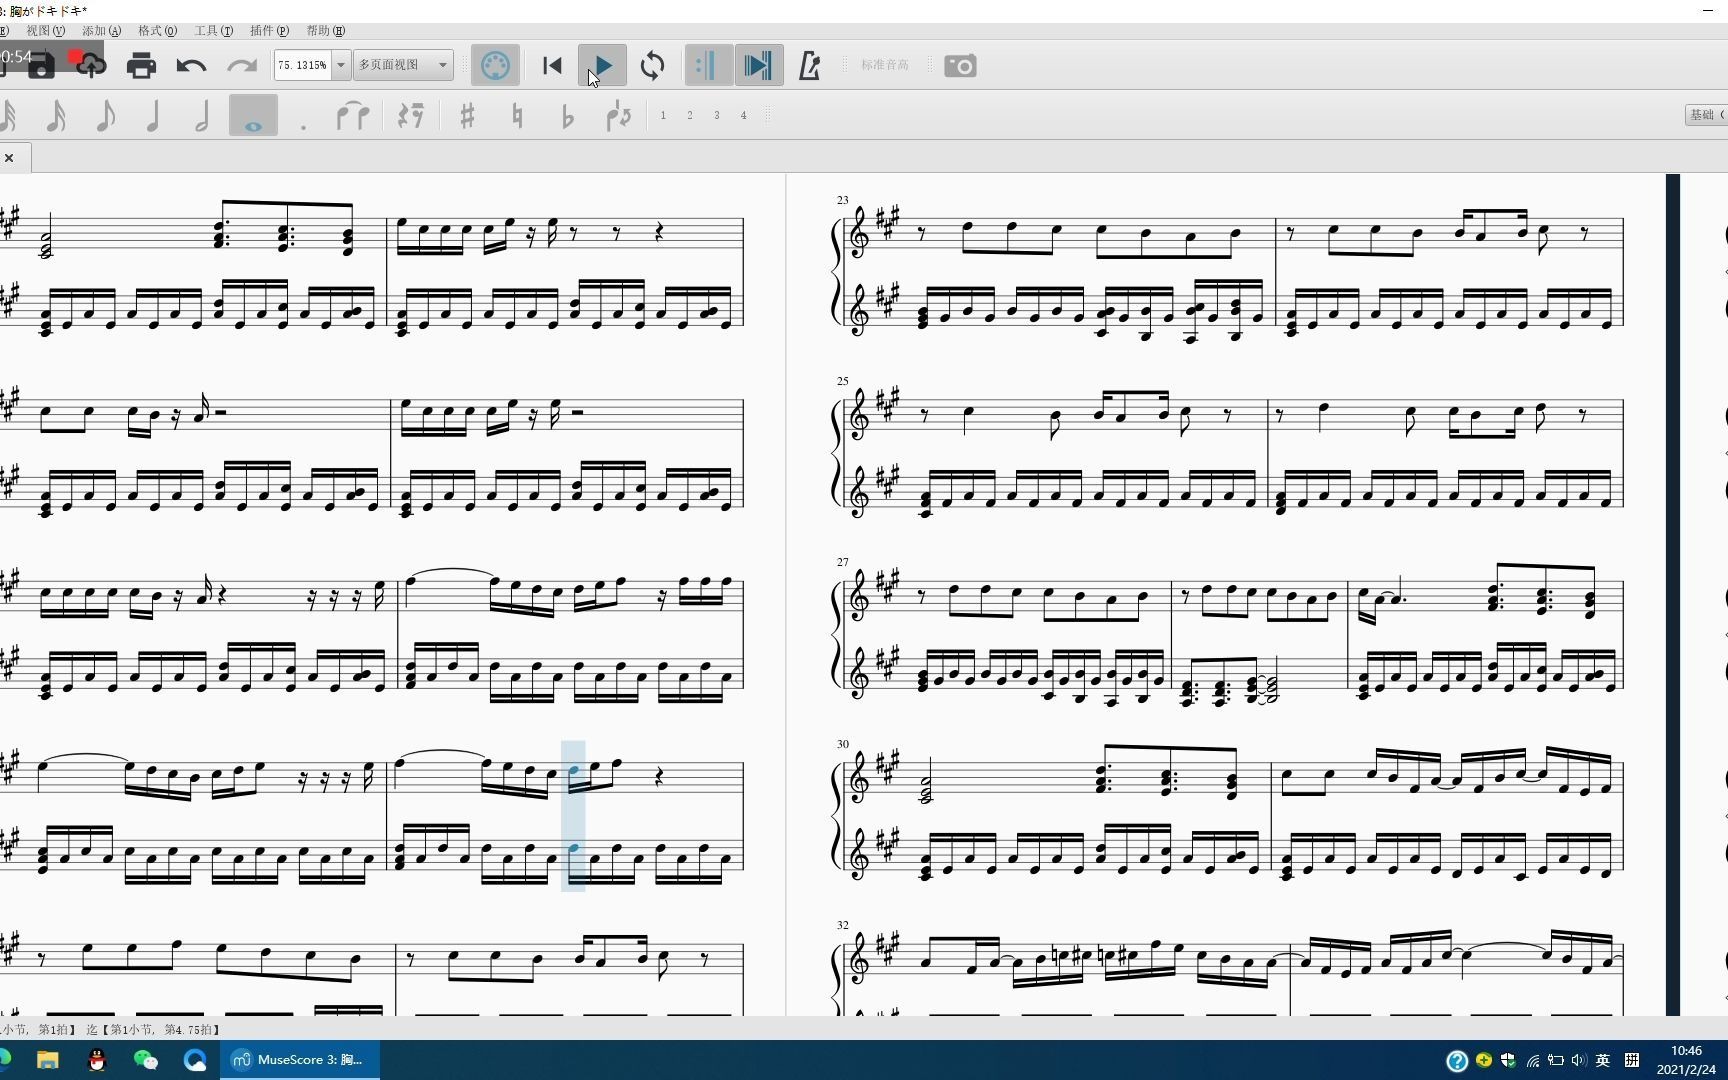Toggle natural accidental

[517, 116]
